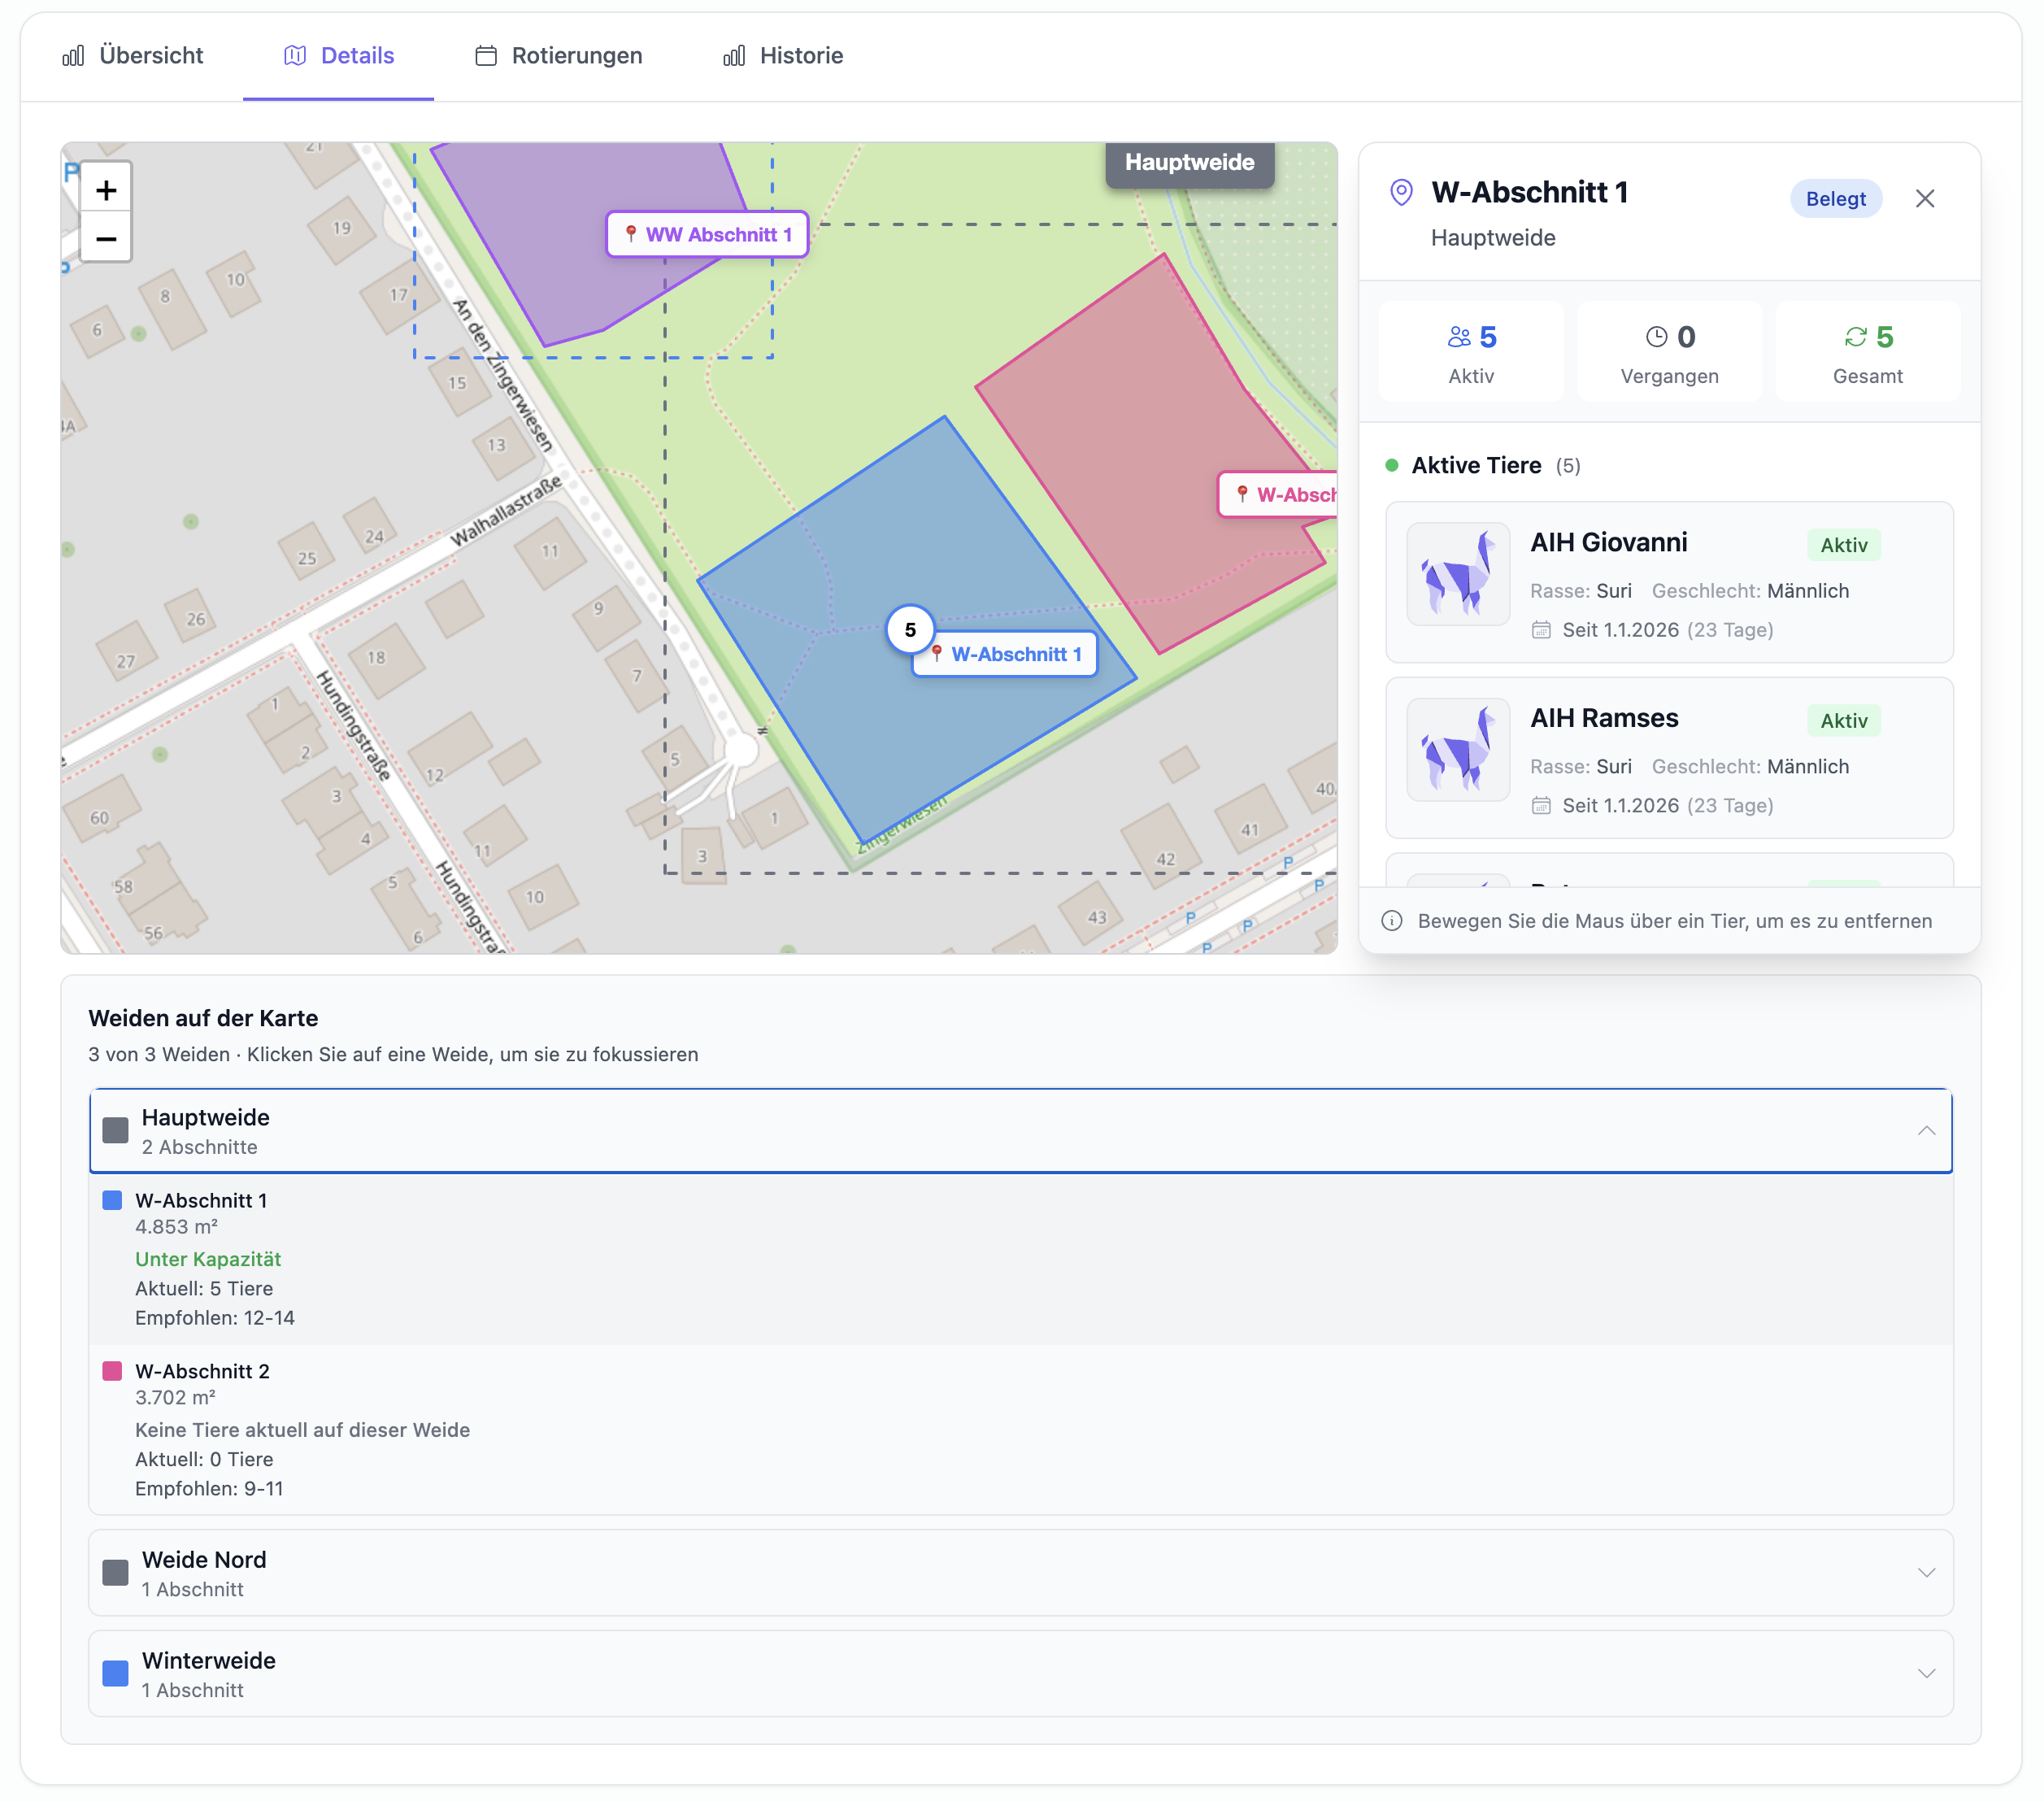Image resolution: width=2044 pixels, height=1802 pixels.
Task: Expand the Winterweide section
Action: tap(1925, 1673)
